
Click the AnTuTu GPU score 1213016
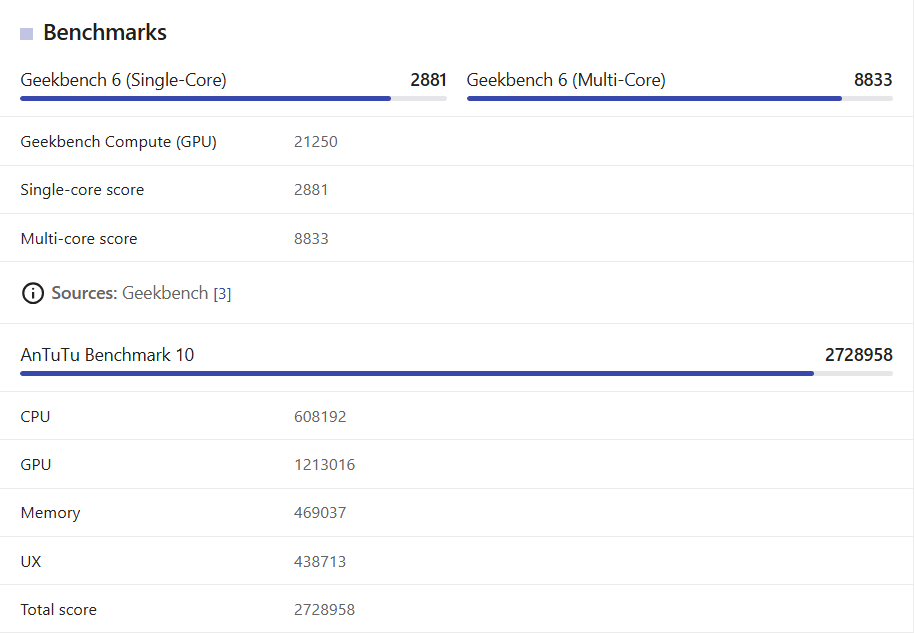[x=325, y=465]
